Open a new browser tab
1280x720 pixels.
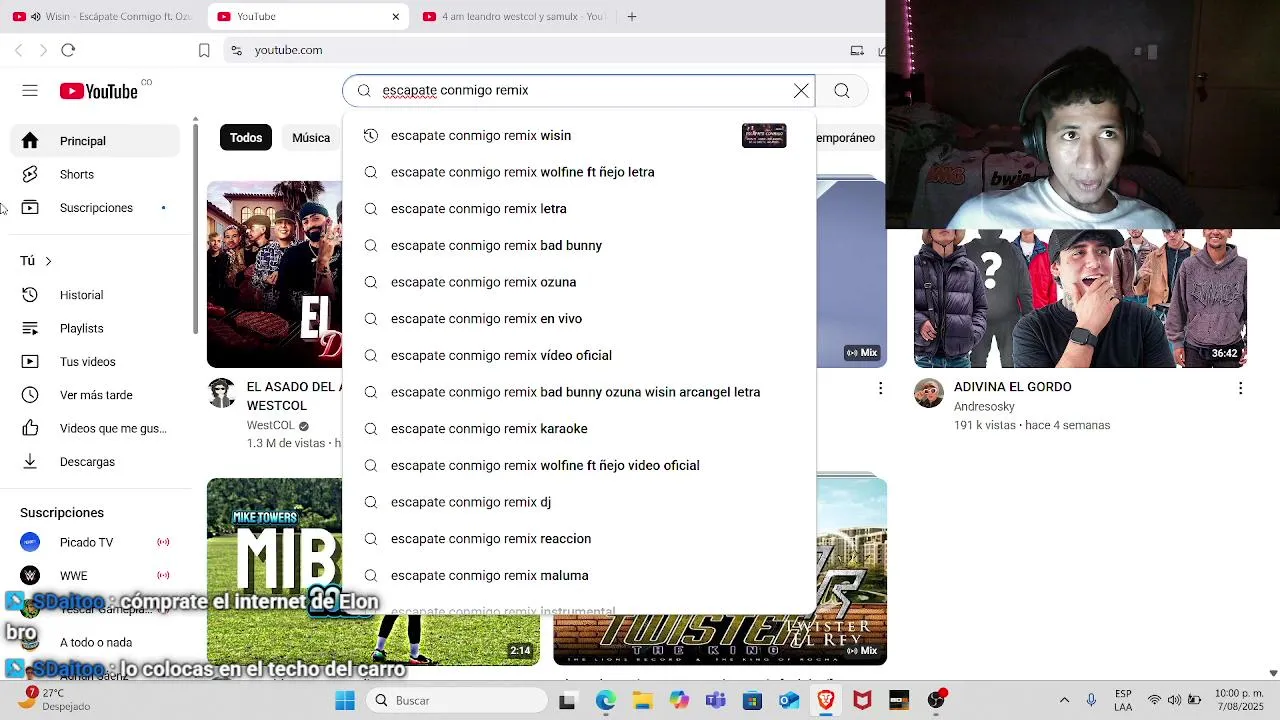631,16
